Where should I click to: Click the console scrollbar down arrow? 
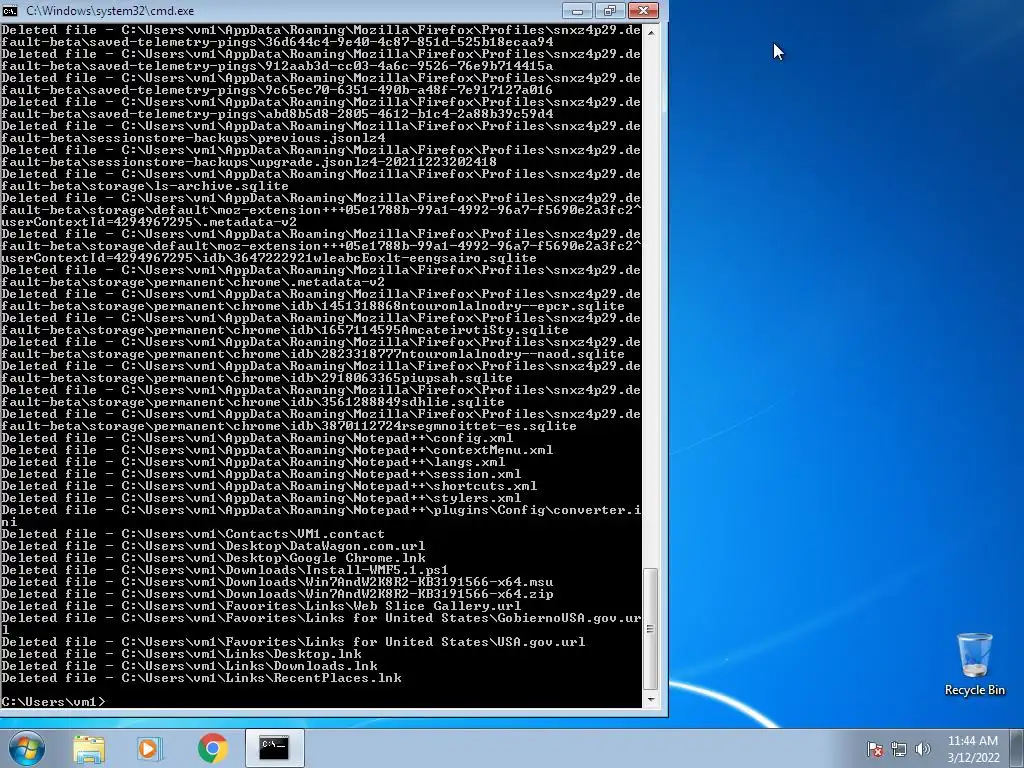650,700
